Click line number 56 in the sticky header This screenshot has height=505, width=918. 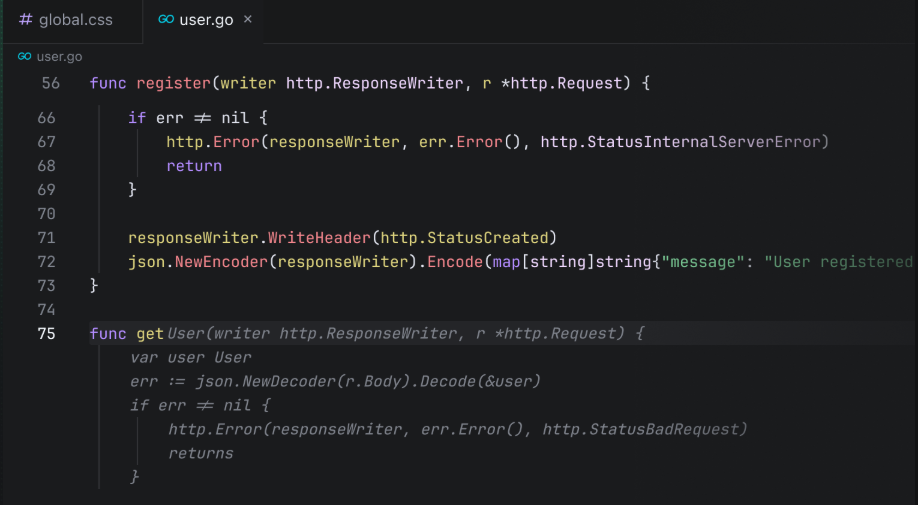(x=50, y=83)
